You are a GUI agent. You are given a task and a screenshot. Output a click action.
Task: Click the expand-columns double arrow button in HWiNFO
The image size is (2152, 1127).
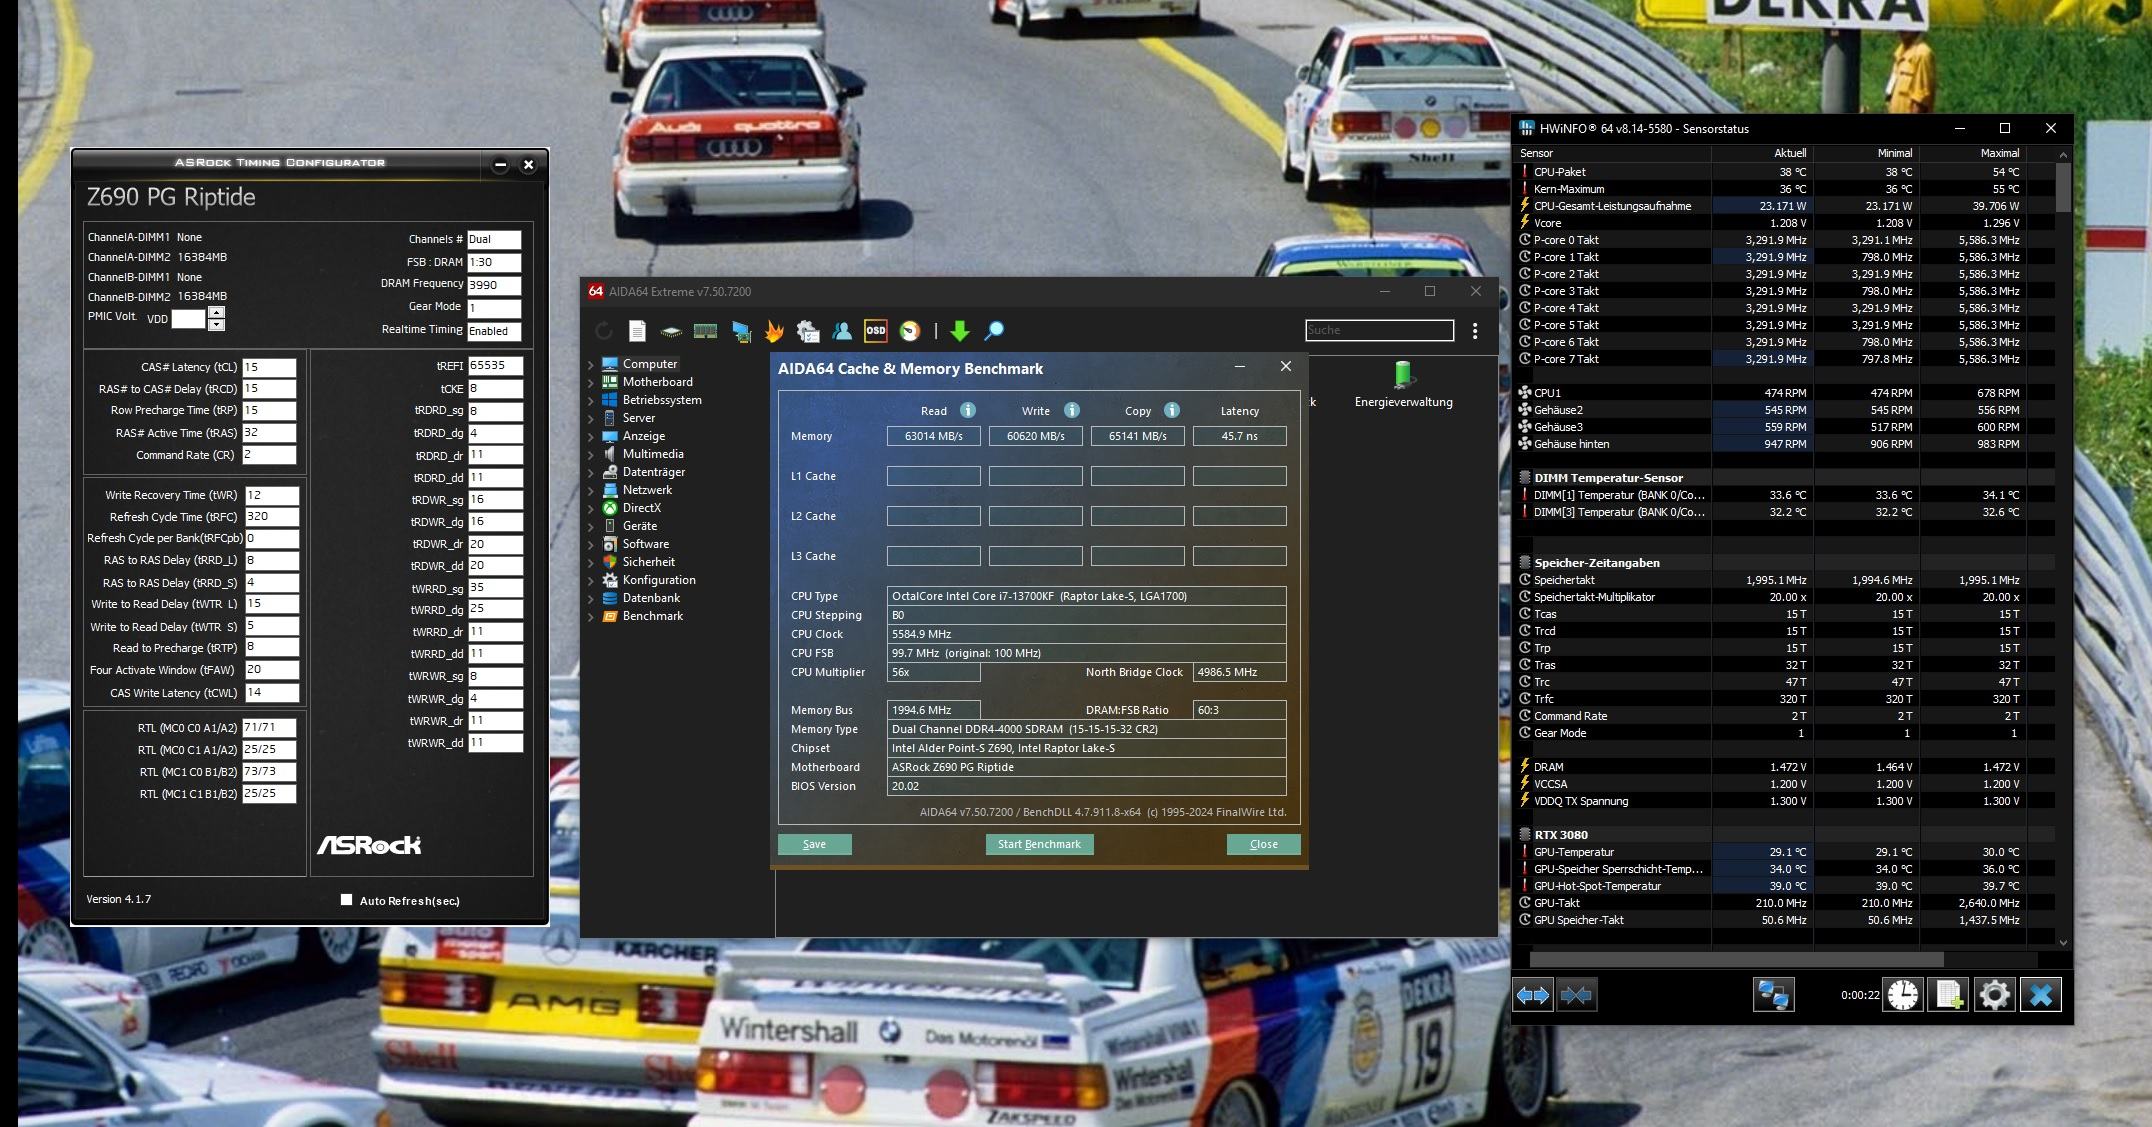(1533, 995)
